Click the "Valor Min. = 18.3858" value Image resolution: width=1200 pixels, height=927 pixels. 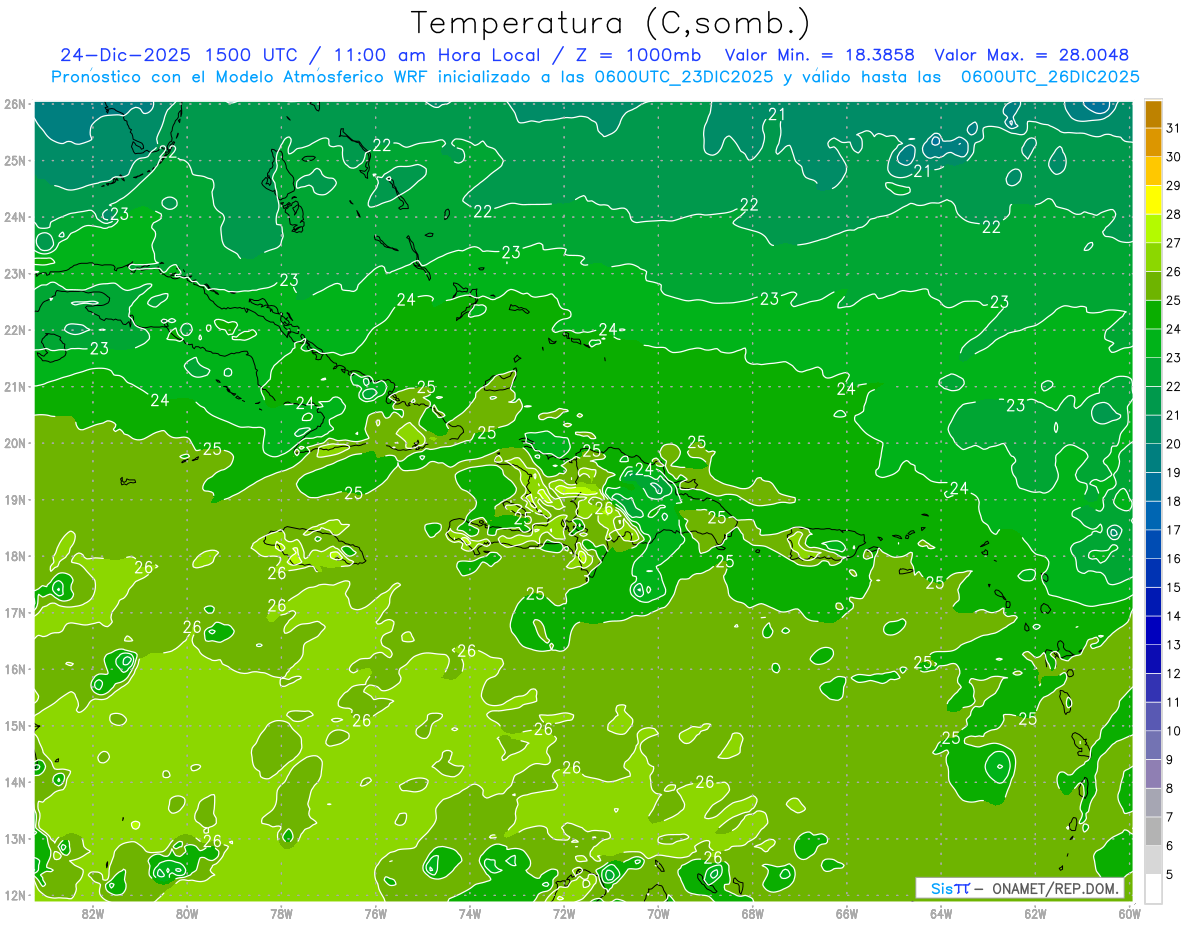pos(821,55)
